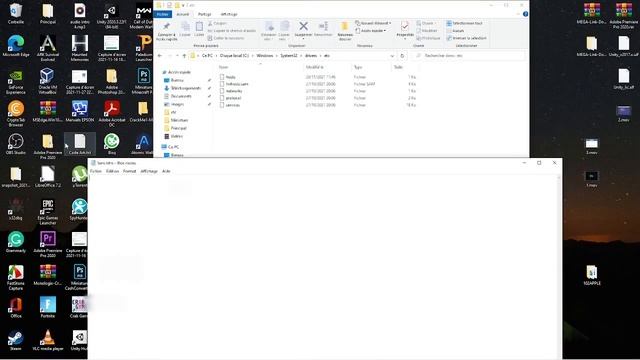Viewport: 640px width, 360px height.
Task: Select the Fortnite desktop icon
Action: tap(47, 307)
